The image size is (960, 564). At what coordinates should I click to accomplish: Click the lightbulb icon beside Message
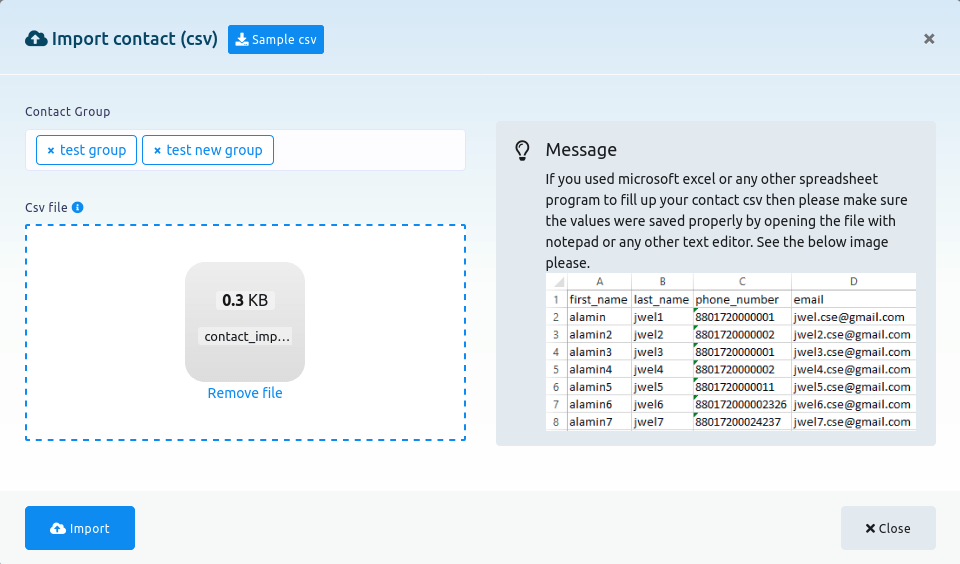pyautogui.click(x=522, y=150)
